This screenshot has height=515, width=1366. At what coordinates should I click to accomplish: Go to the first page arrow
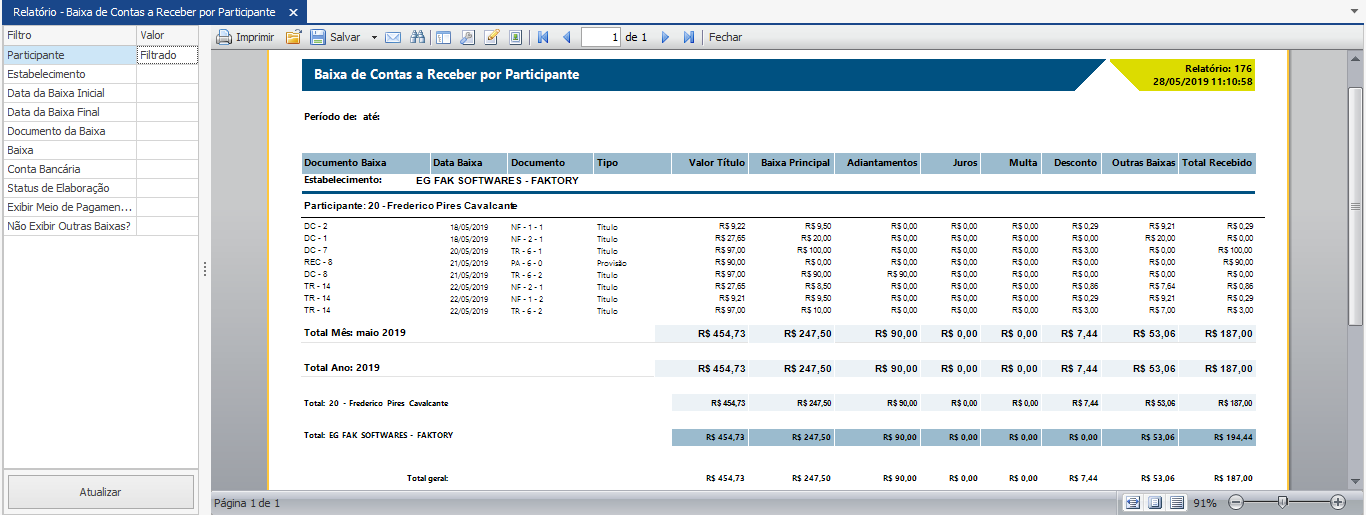pos(543,37)
